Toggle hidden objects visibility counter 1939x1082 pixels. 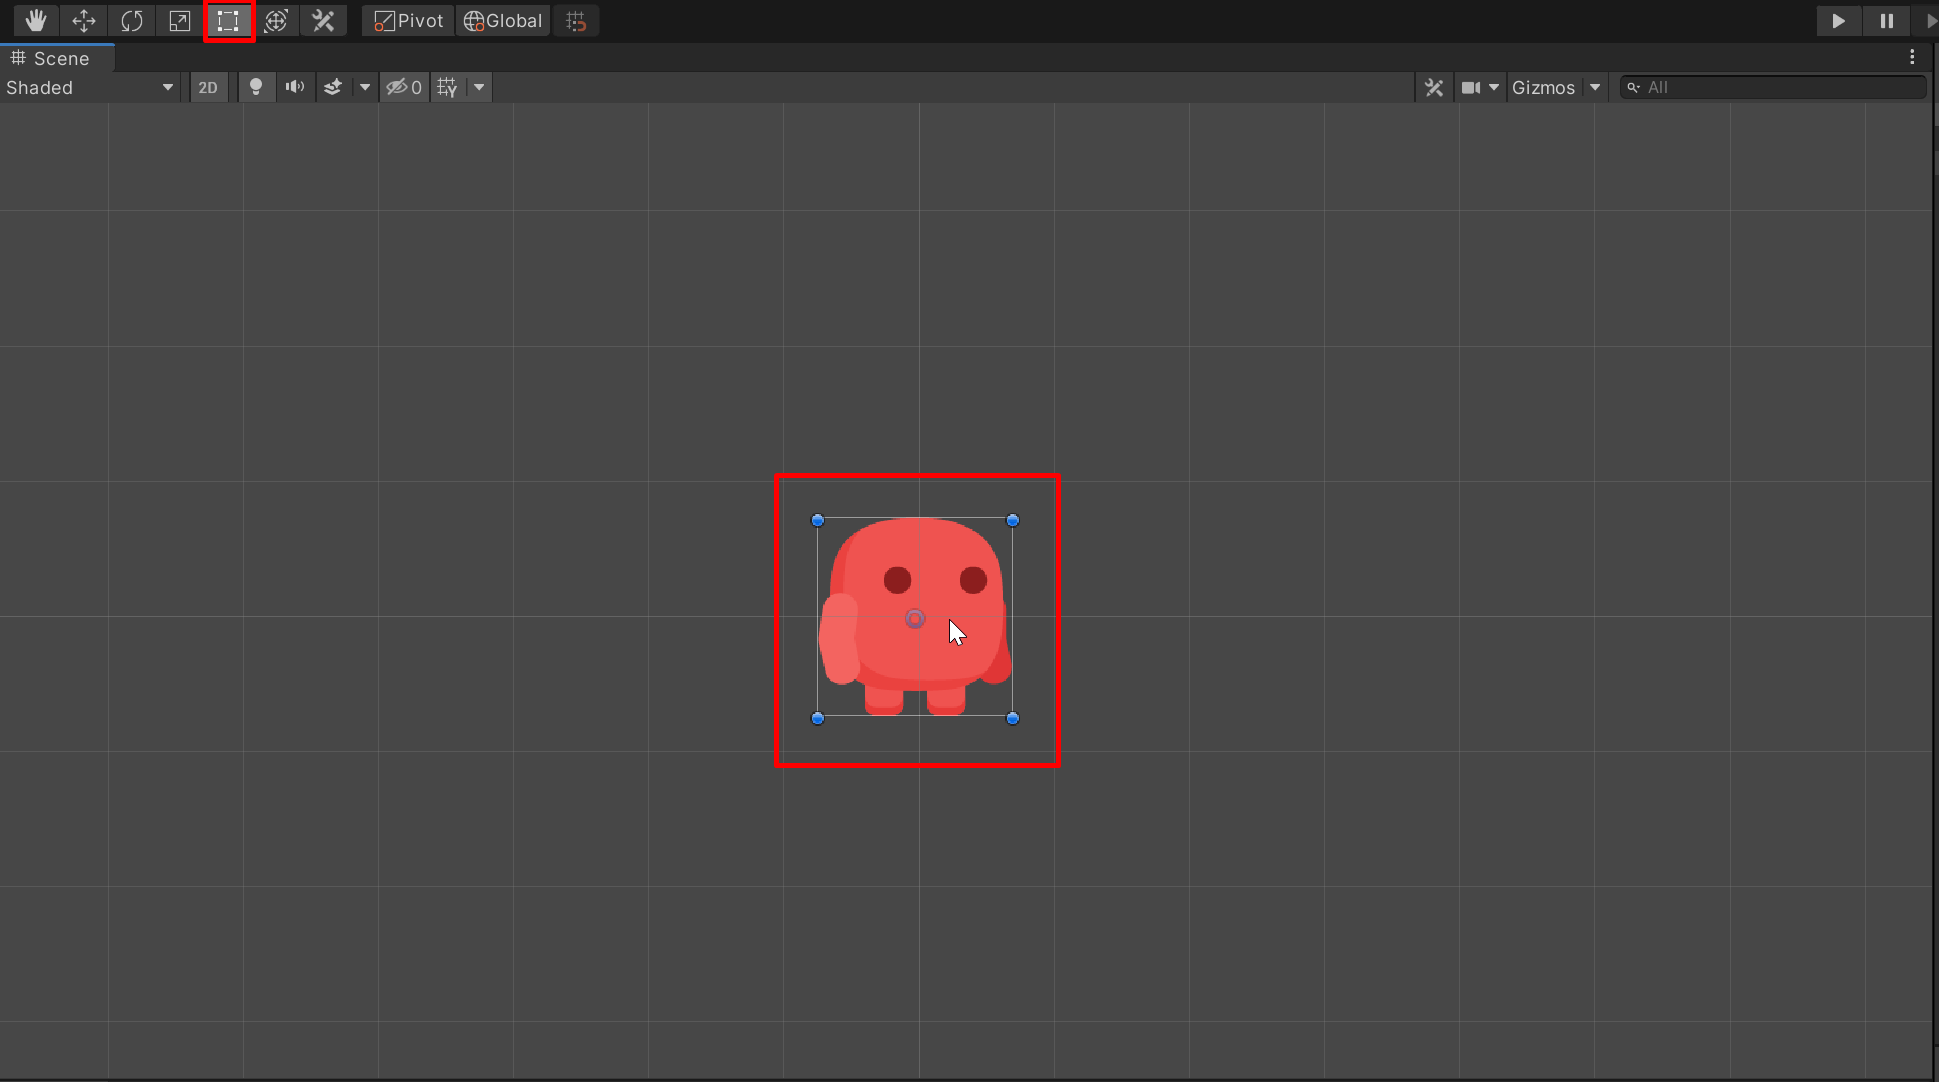pos(405,88)
